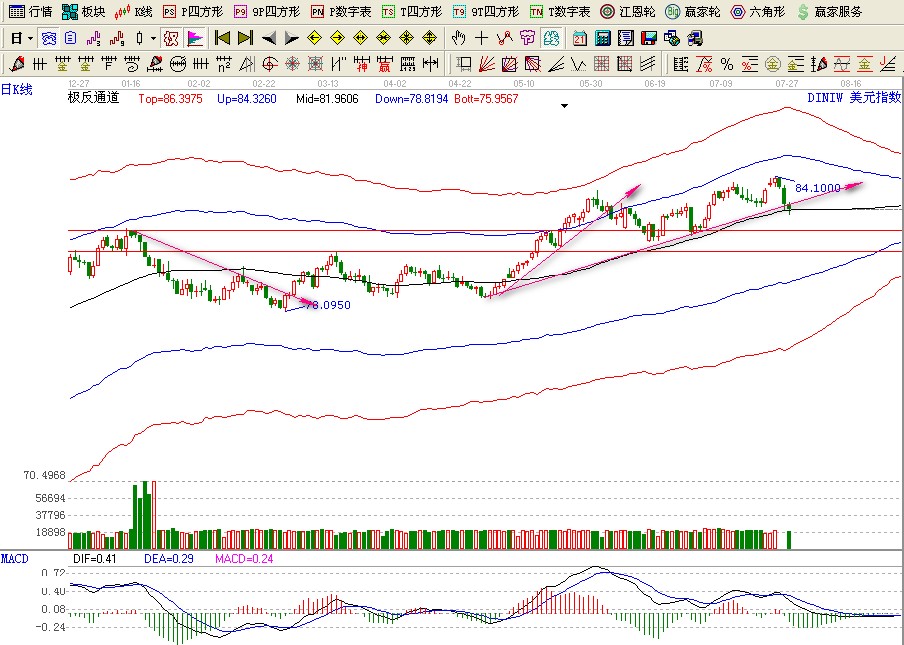Select the hand pan tool

(x=459, y=39)
